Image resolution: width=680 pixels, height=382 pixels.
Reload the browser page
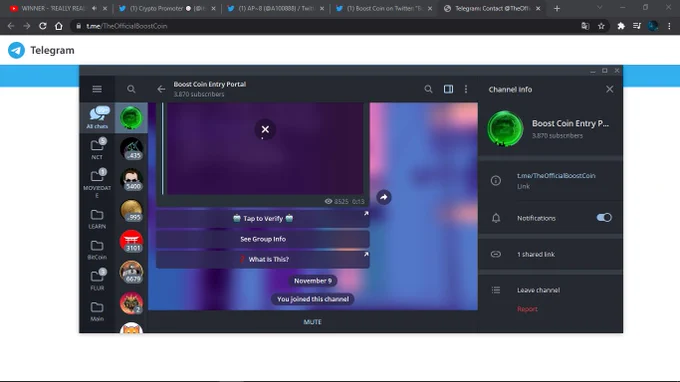[x=42, y=26]
